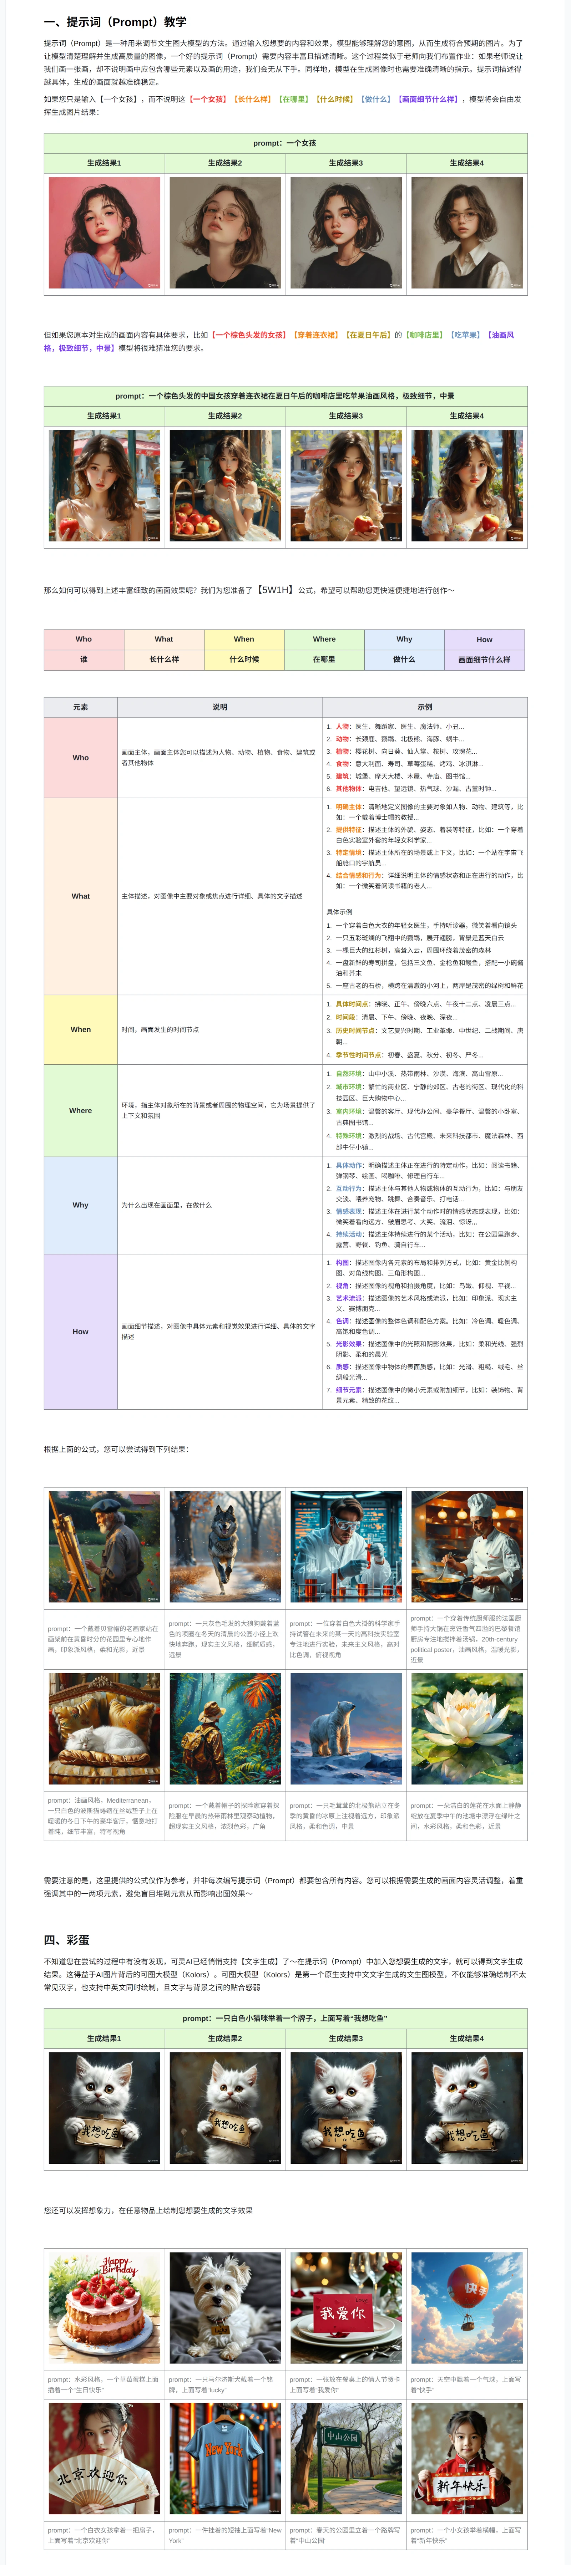Click the What cell in 5W1H table
Viewport: 571px width, 2576px height.
coord(164,639)
